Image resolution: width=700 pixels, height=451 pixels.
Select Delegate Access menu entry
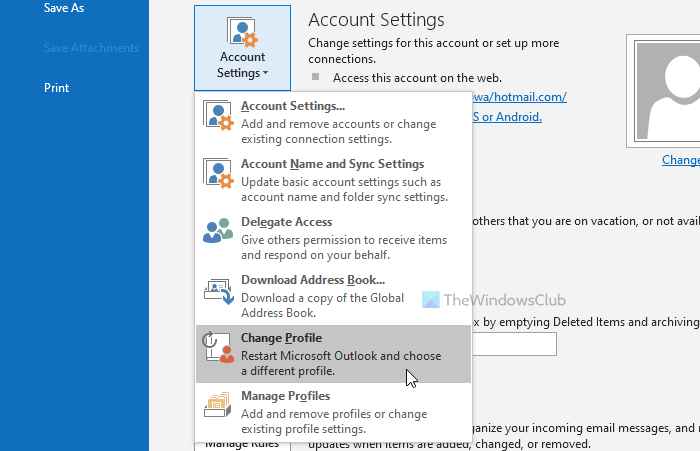[333, 238]
